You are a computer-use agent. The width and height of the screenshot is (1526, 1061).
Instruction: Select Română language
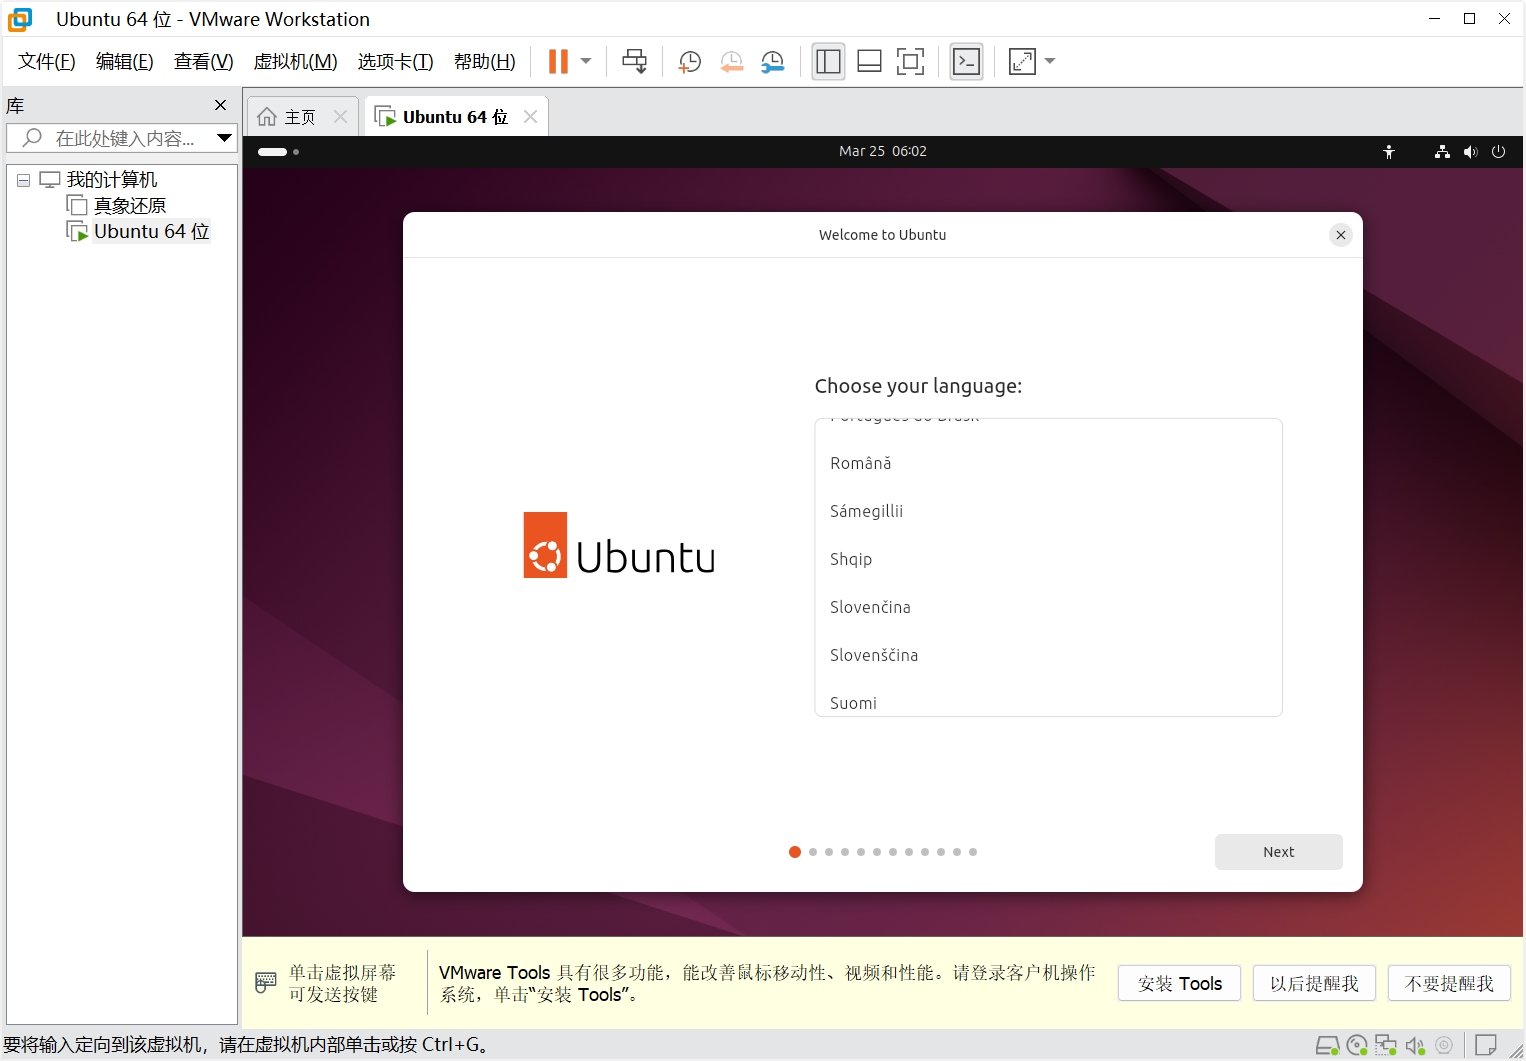click(1048, 463)
